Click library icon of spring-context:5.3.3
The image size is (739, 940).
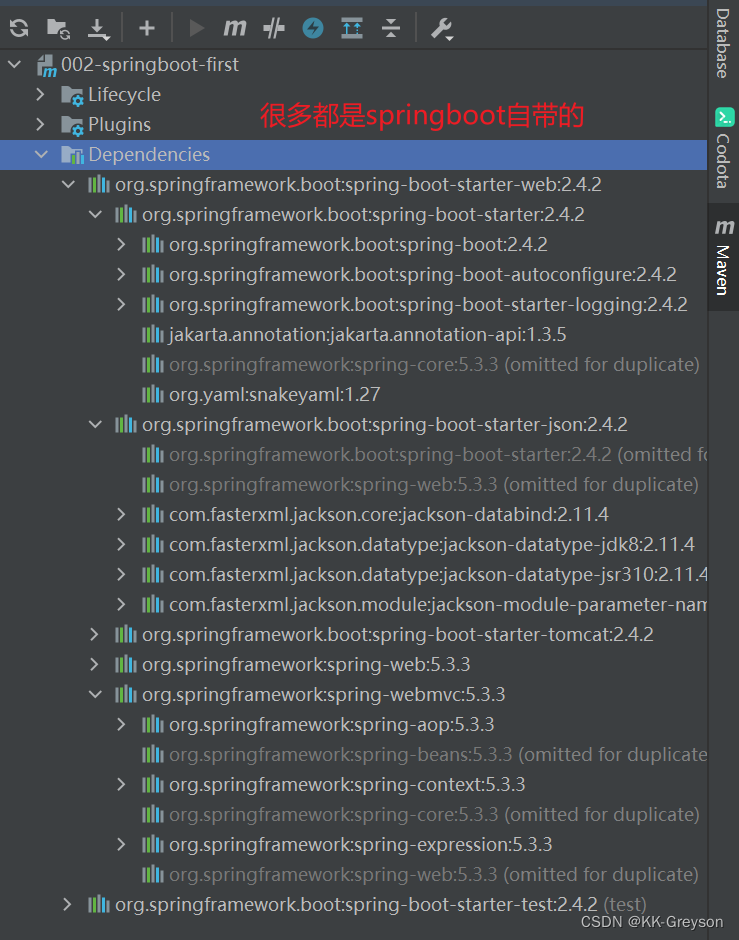click(x=152, y=784)
